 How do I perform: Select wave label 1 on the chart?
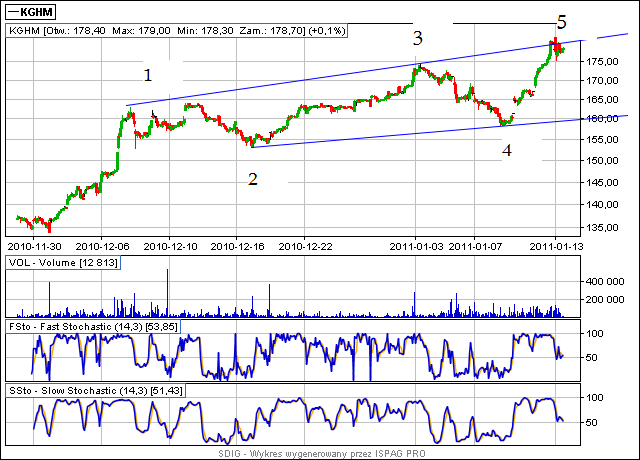148,75
